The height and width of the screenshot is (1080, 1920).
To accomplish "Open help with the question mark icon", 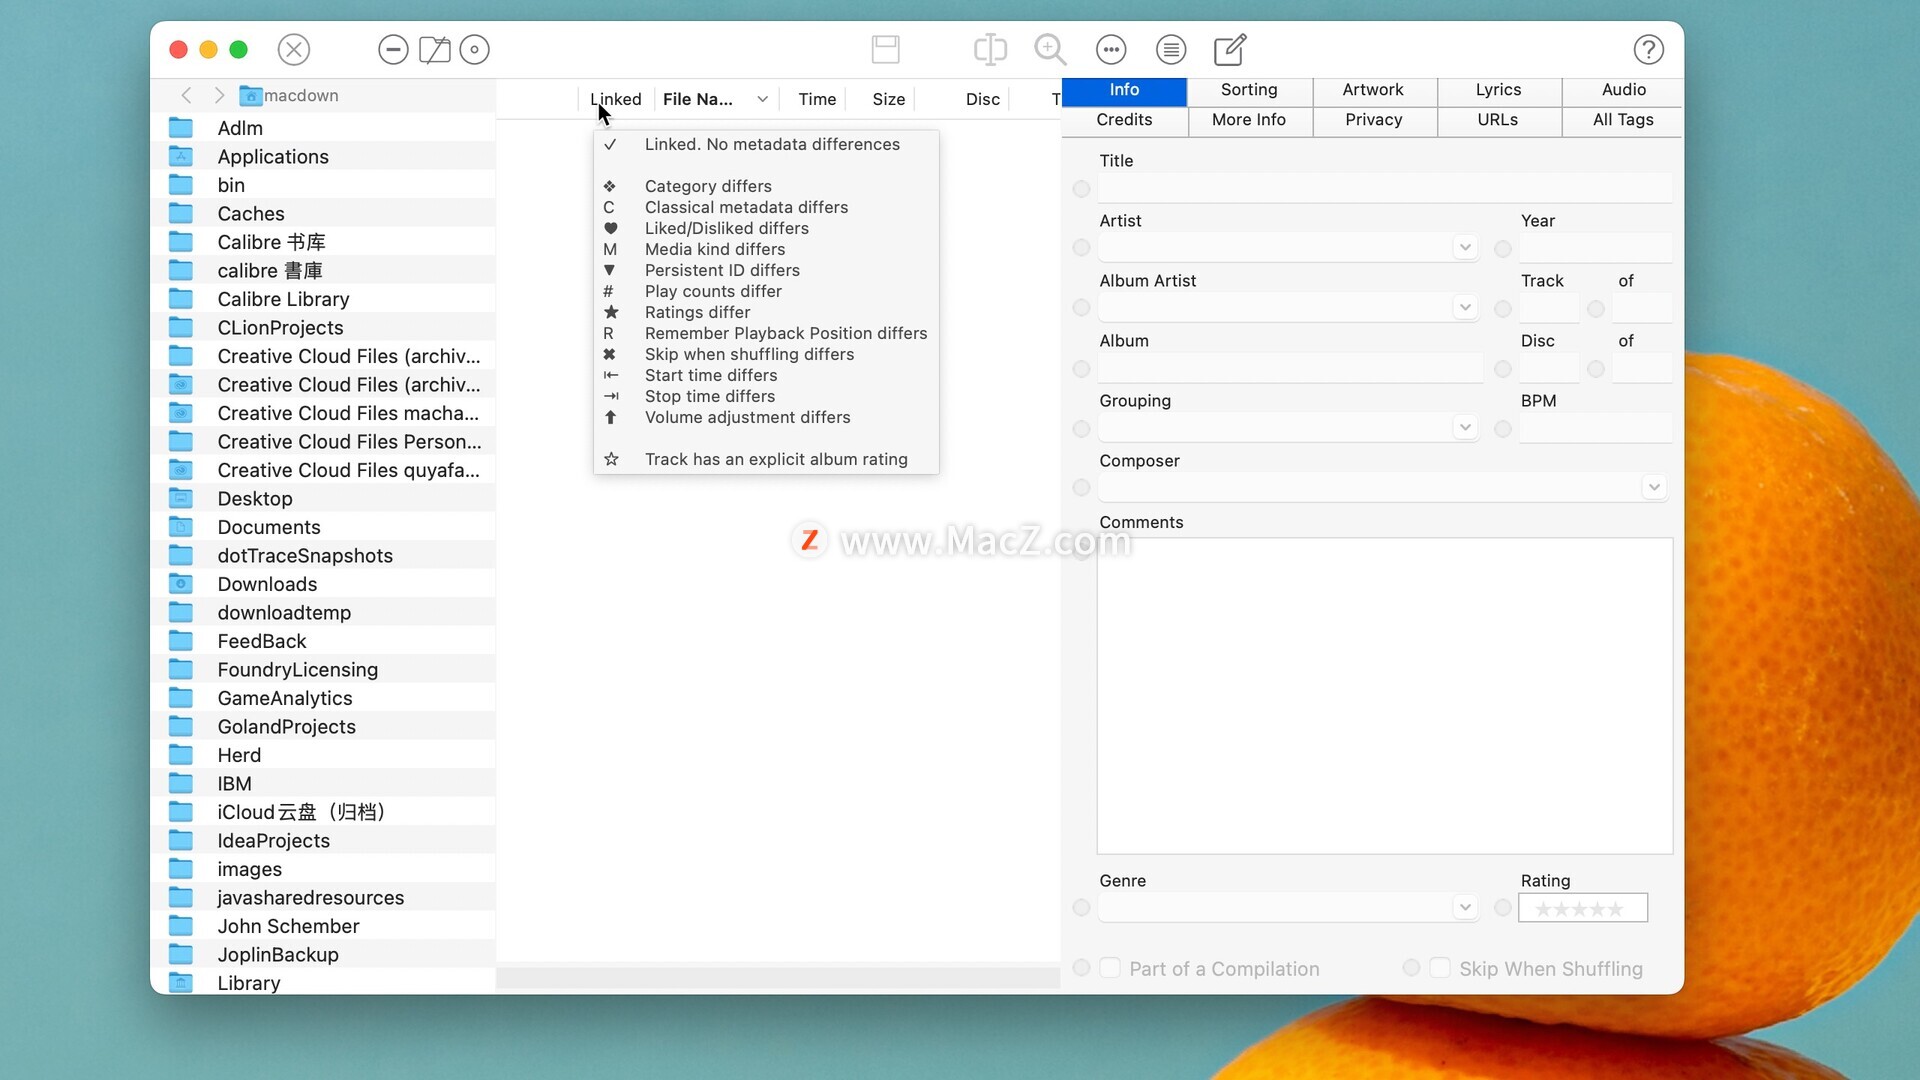I will pyautogui.click(x=1649, y=49).
